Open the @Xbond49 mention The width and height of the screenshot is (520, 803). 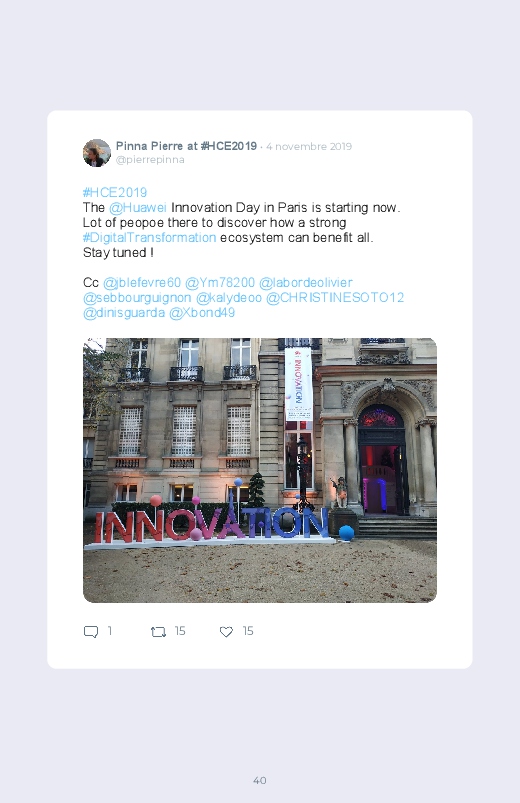[202, 312]
